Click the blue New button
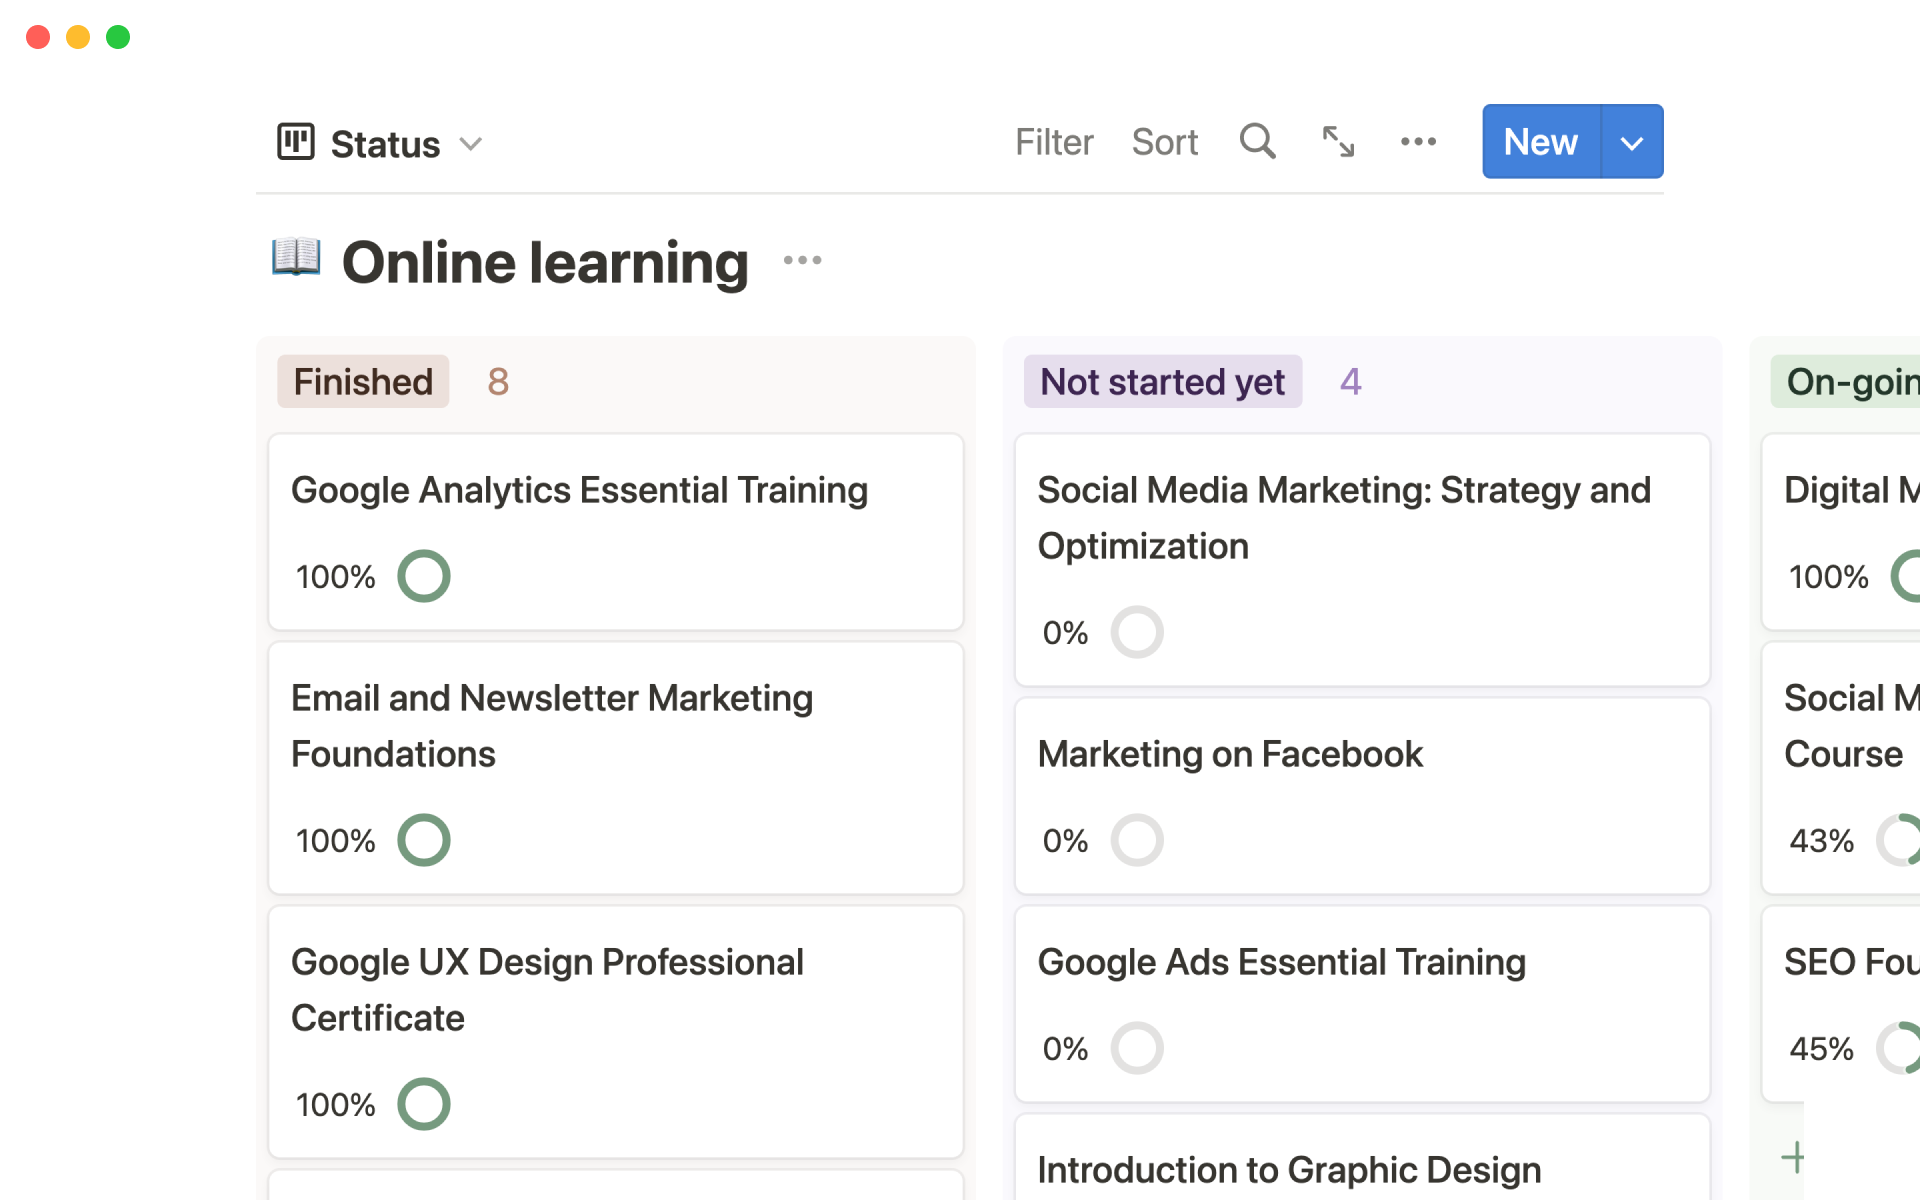The height and width of the screenshot is (1200, 1920). (x=1541, y=142)
